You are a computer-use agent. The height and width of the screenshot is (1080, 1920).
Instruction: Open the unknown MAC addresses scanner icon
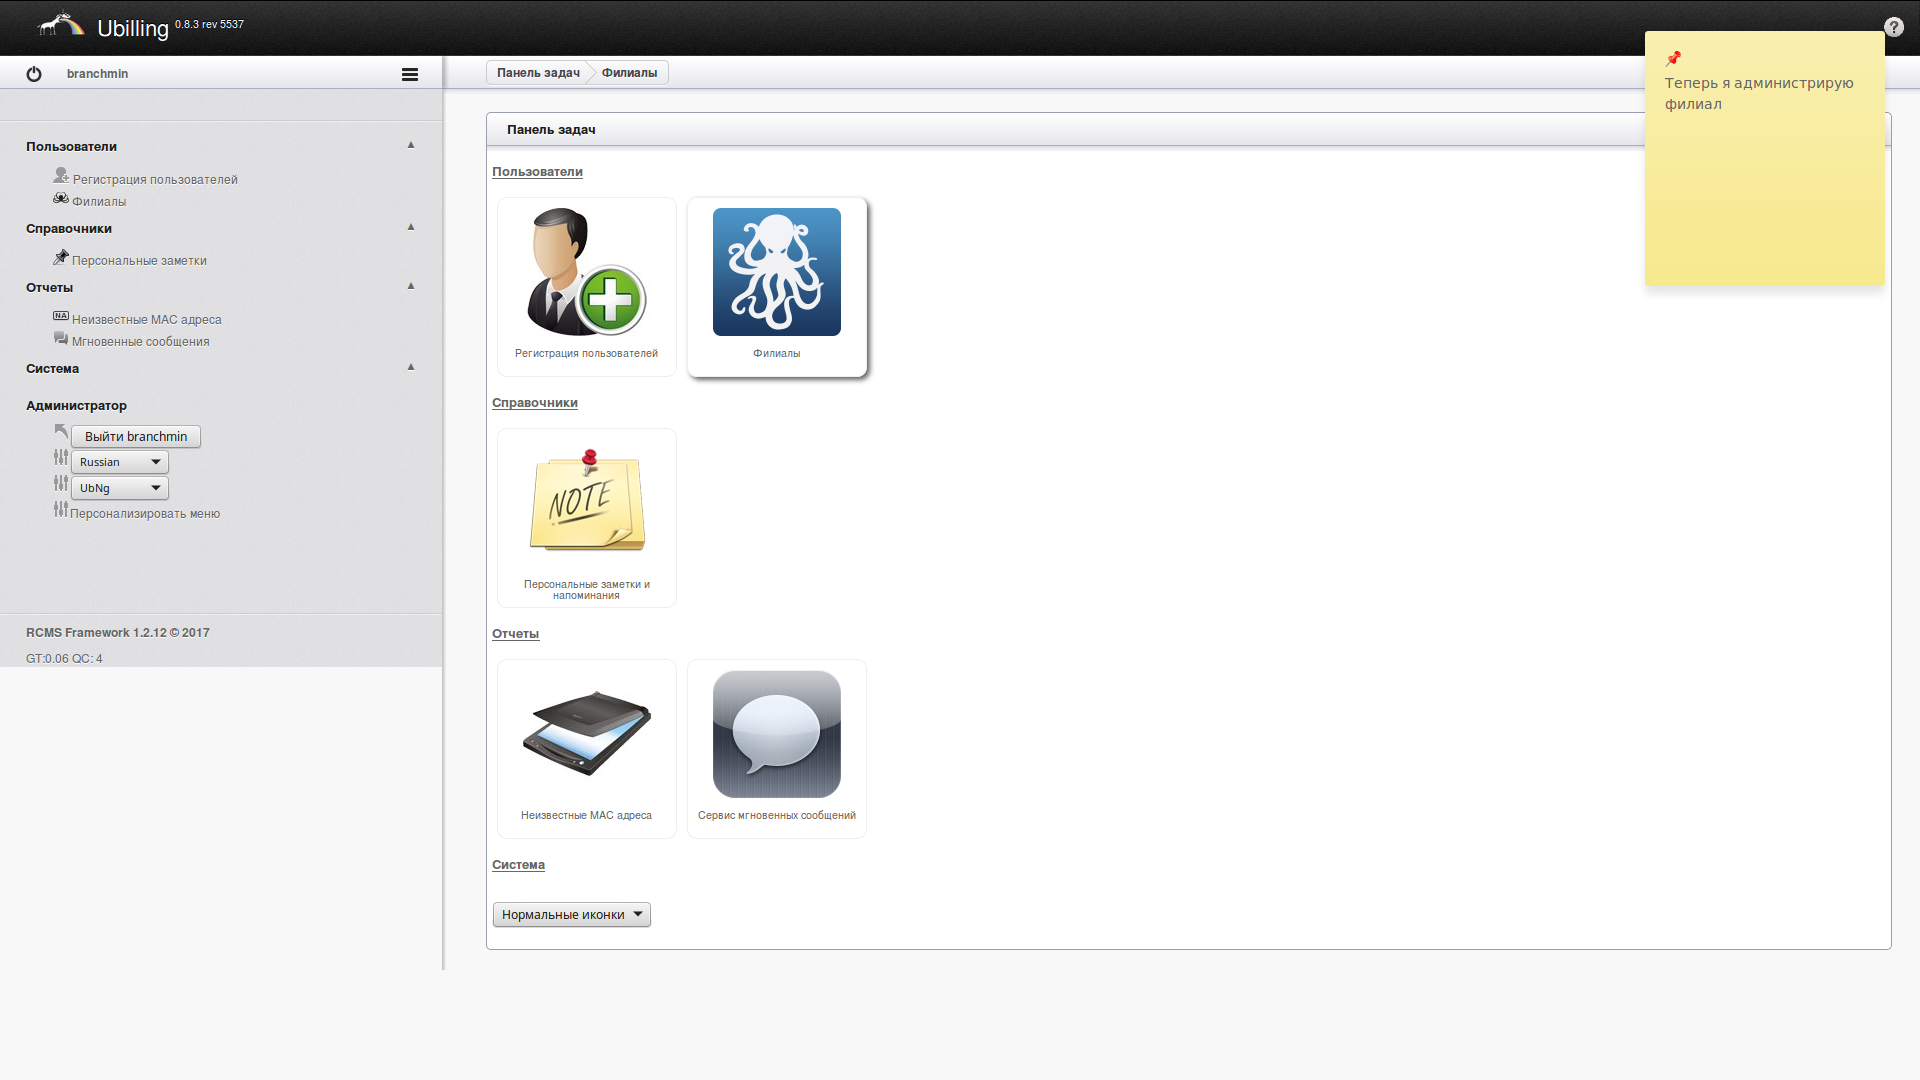[586, 733]
